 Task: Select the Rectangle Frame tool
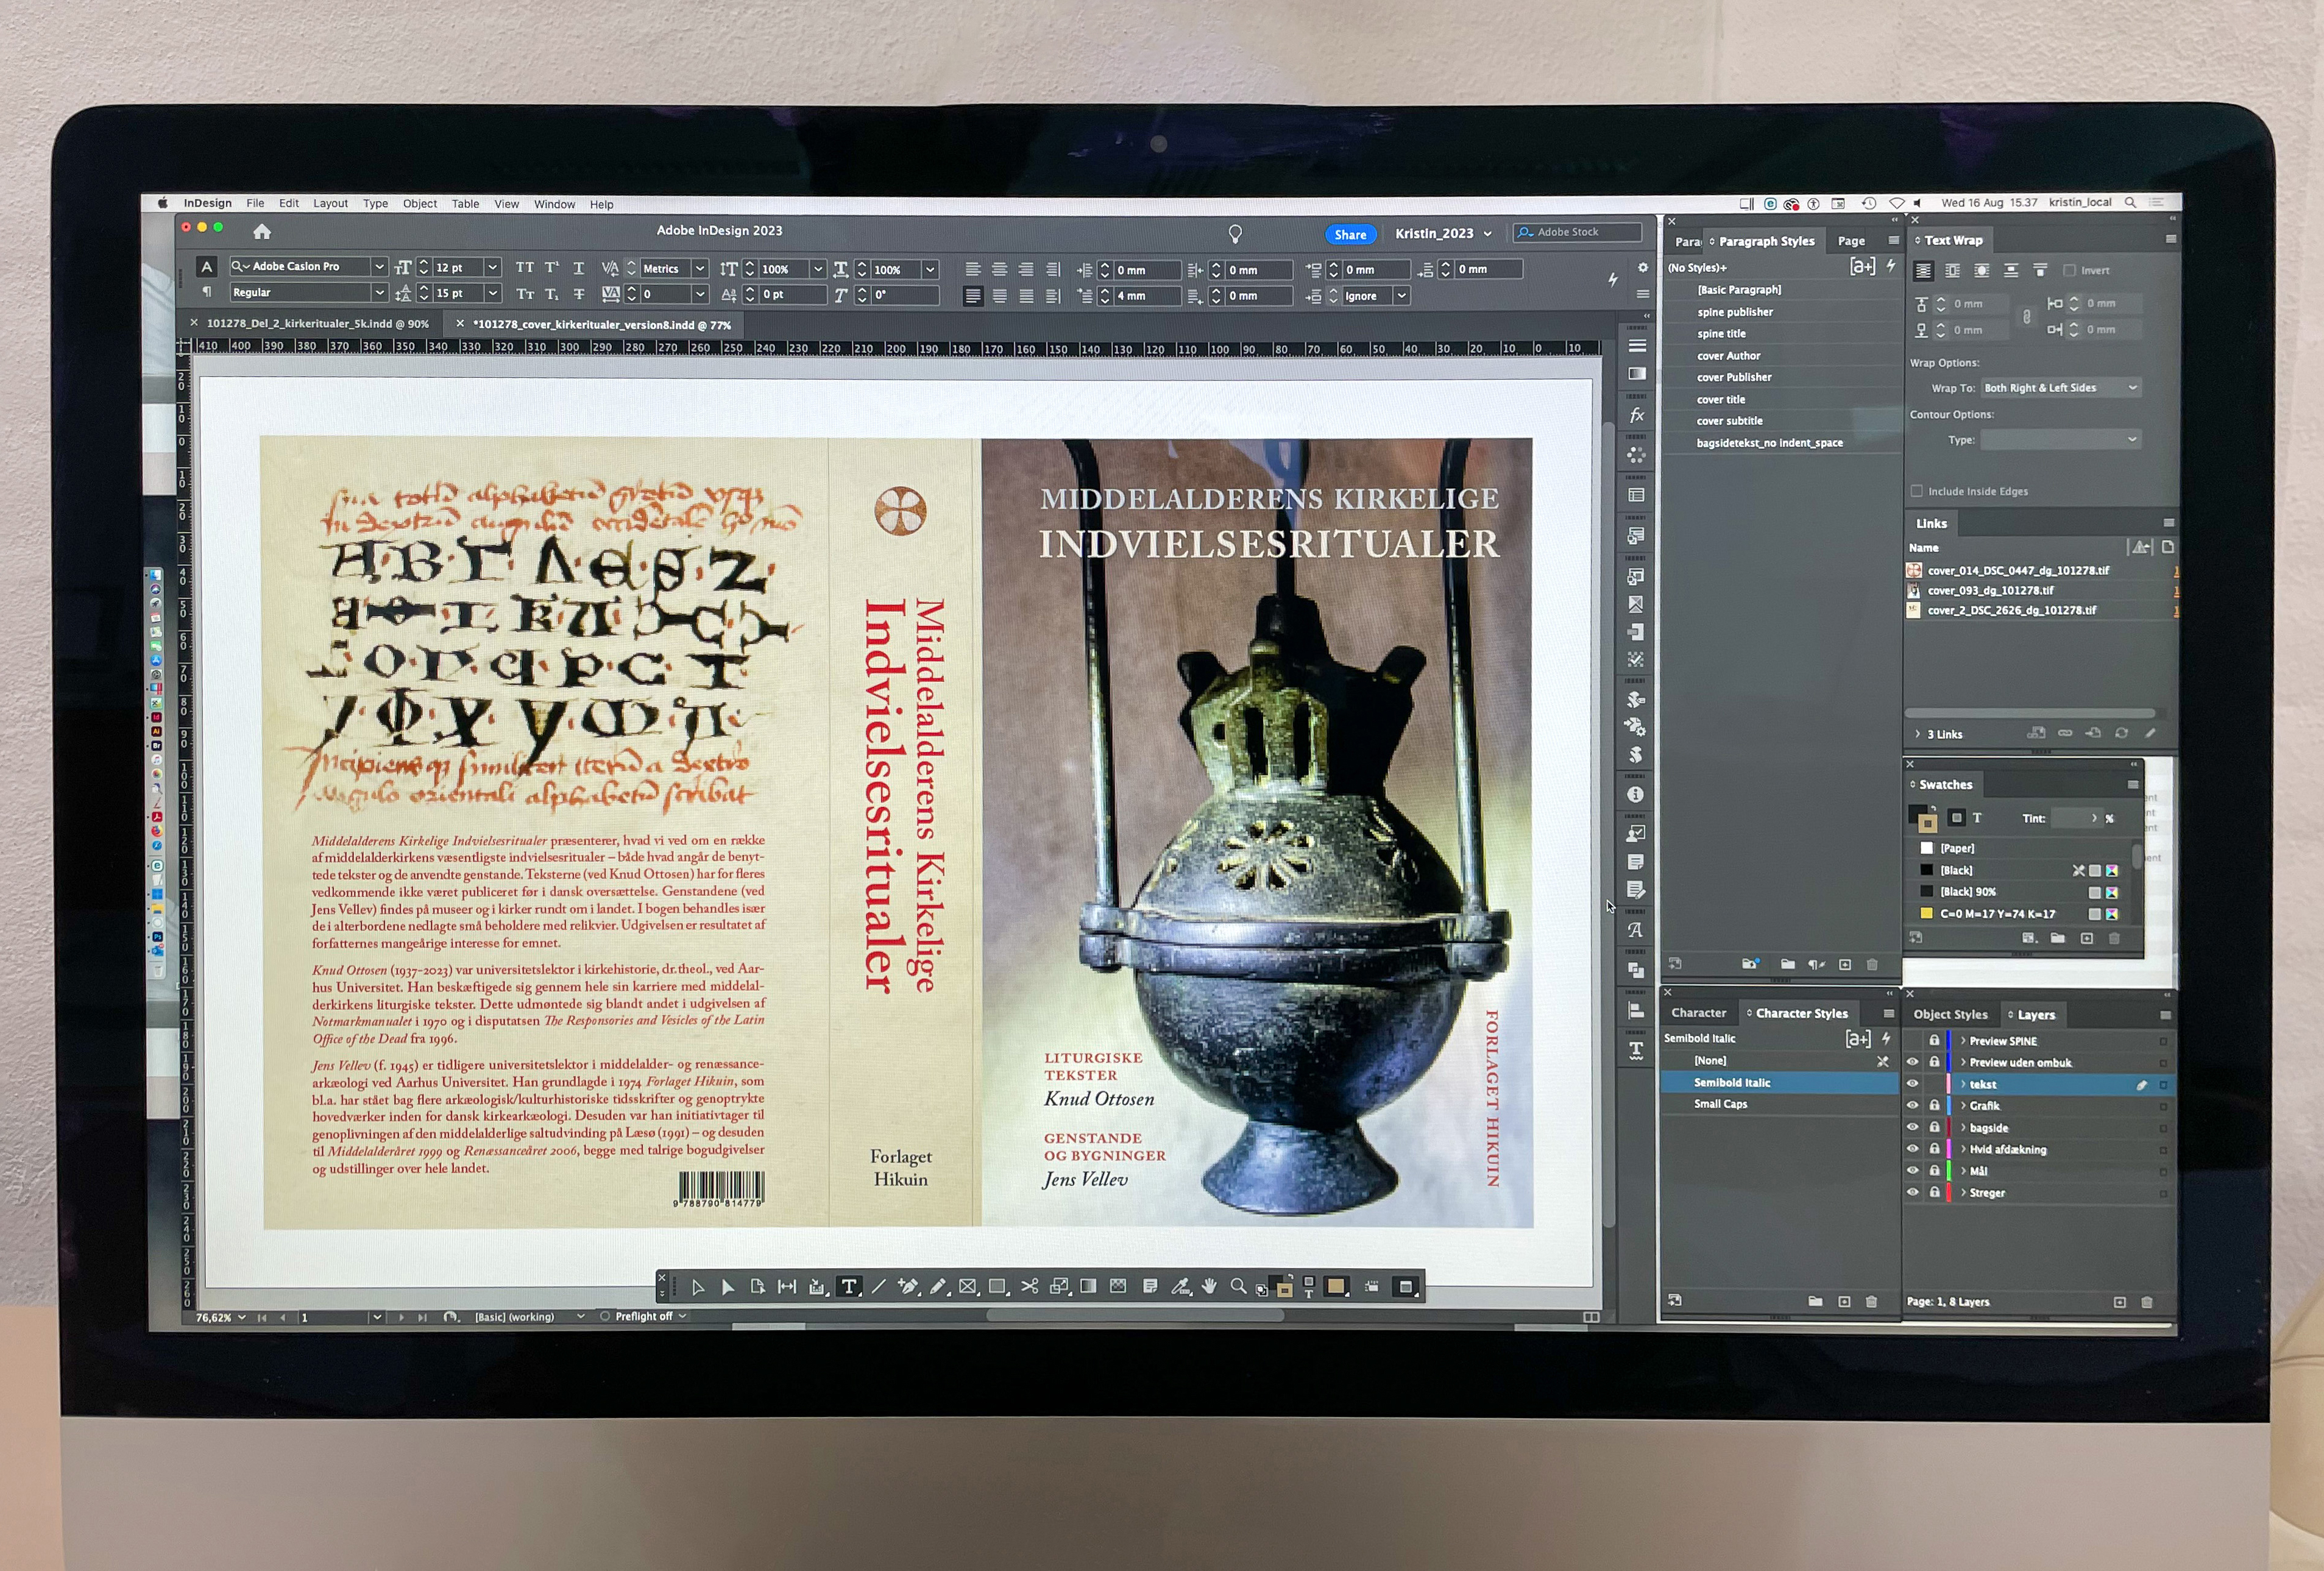[x=968, y=1287]
